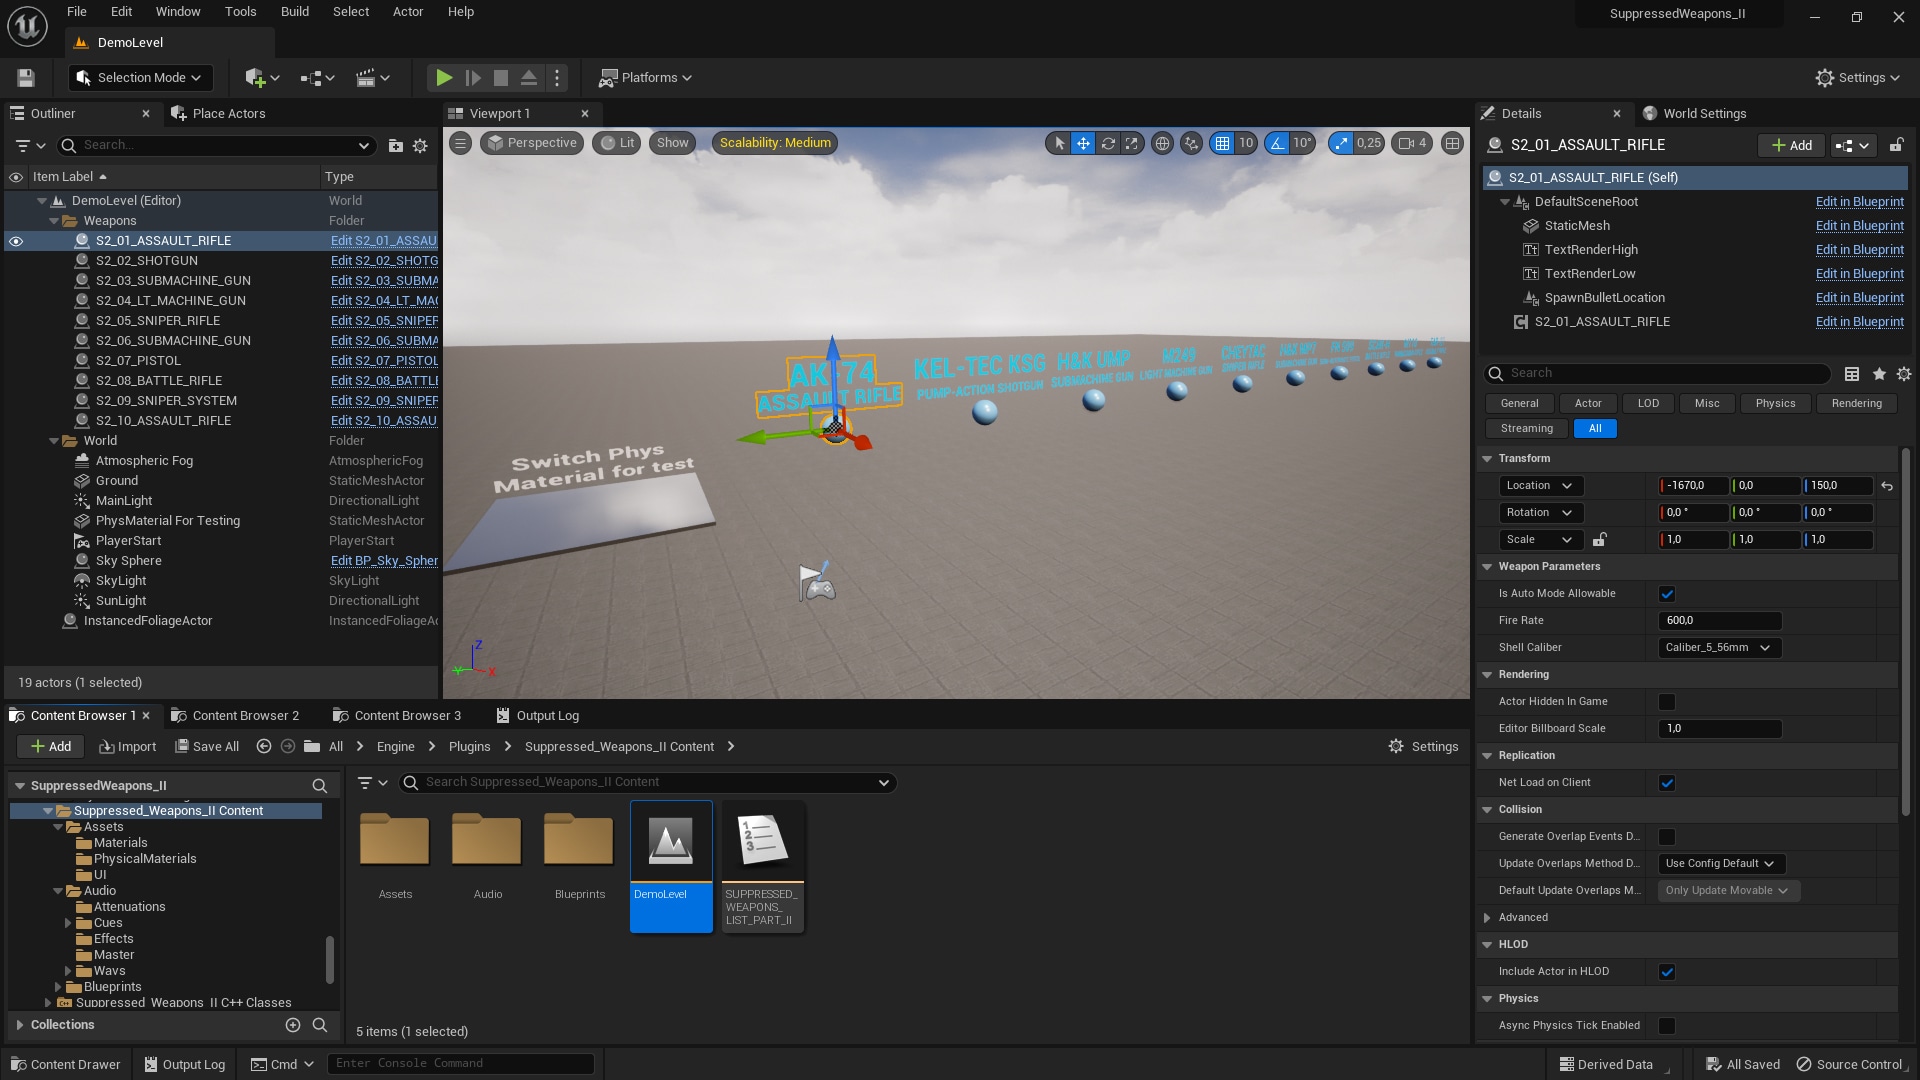
Task: Click the grid snap icon in the viewport
Action: click(1224, 143)
